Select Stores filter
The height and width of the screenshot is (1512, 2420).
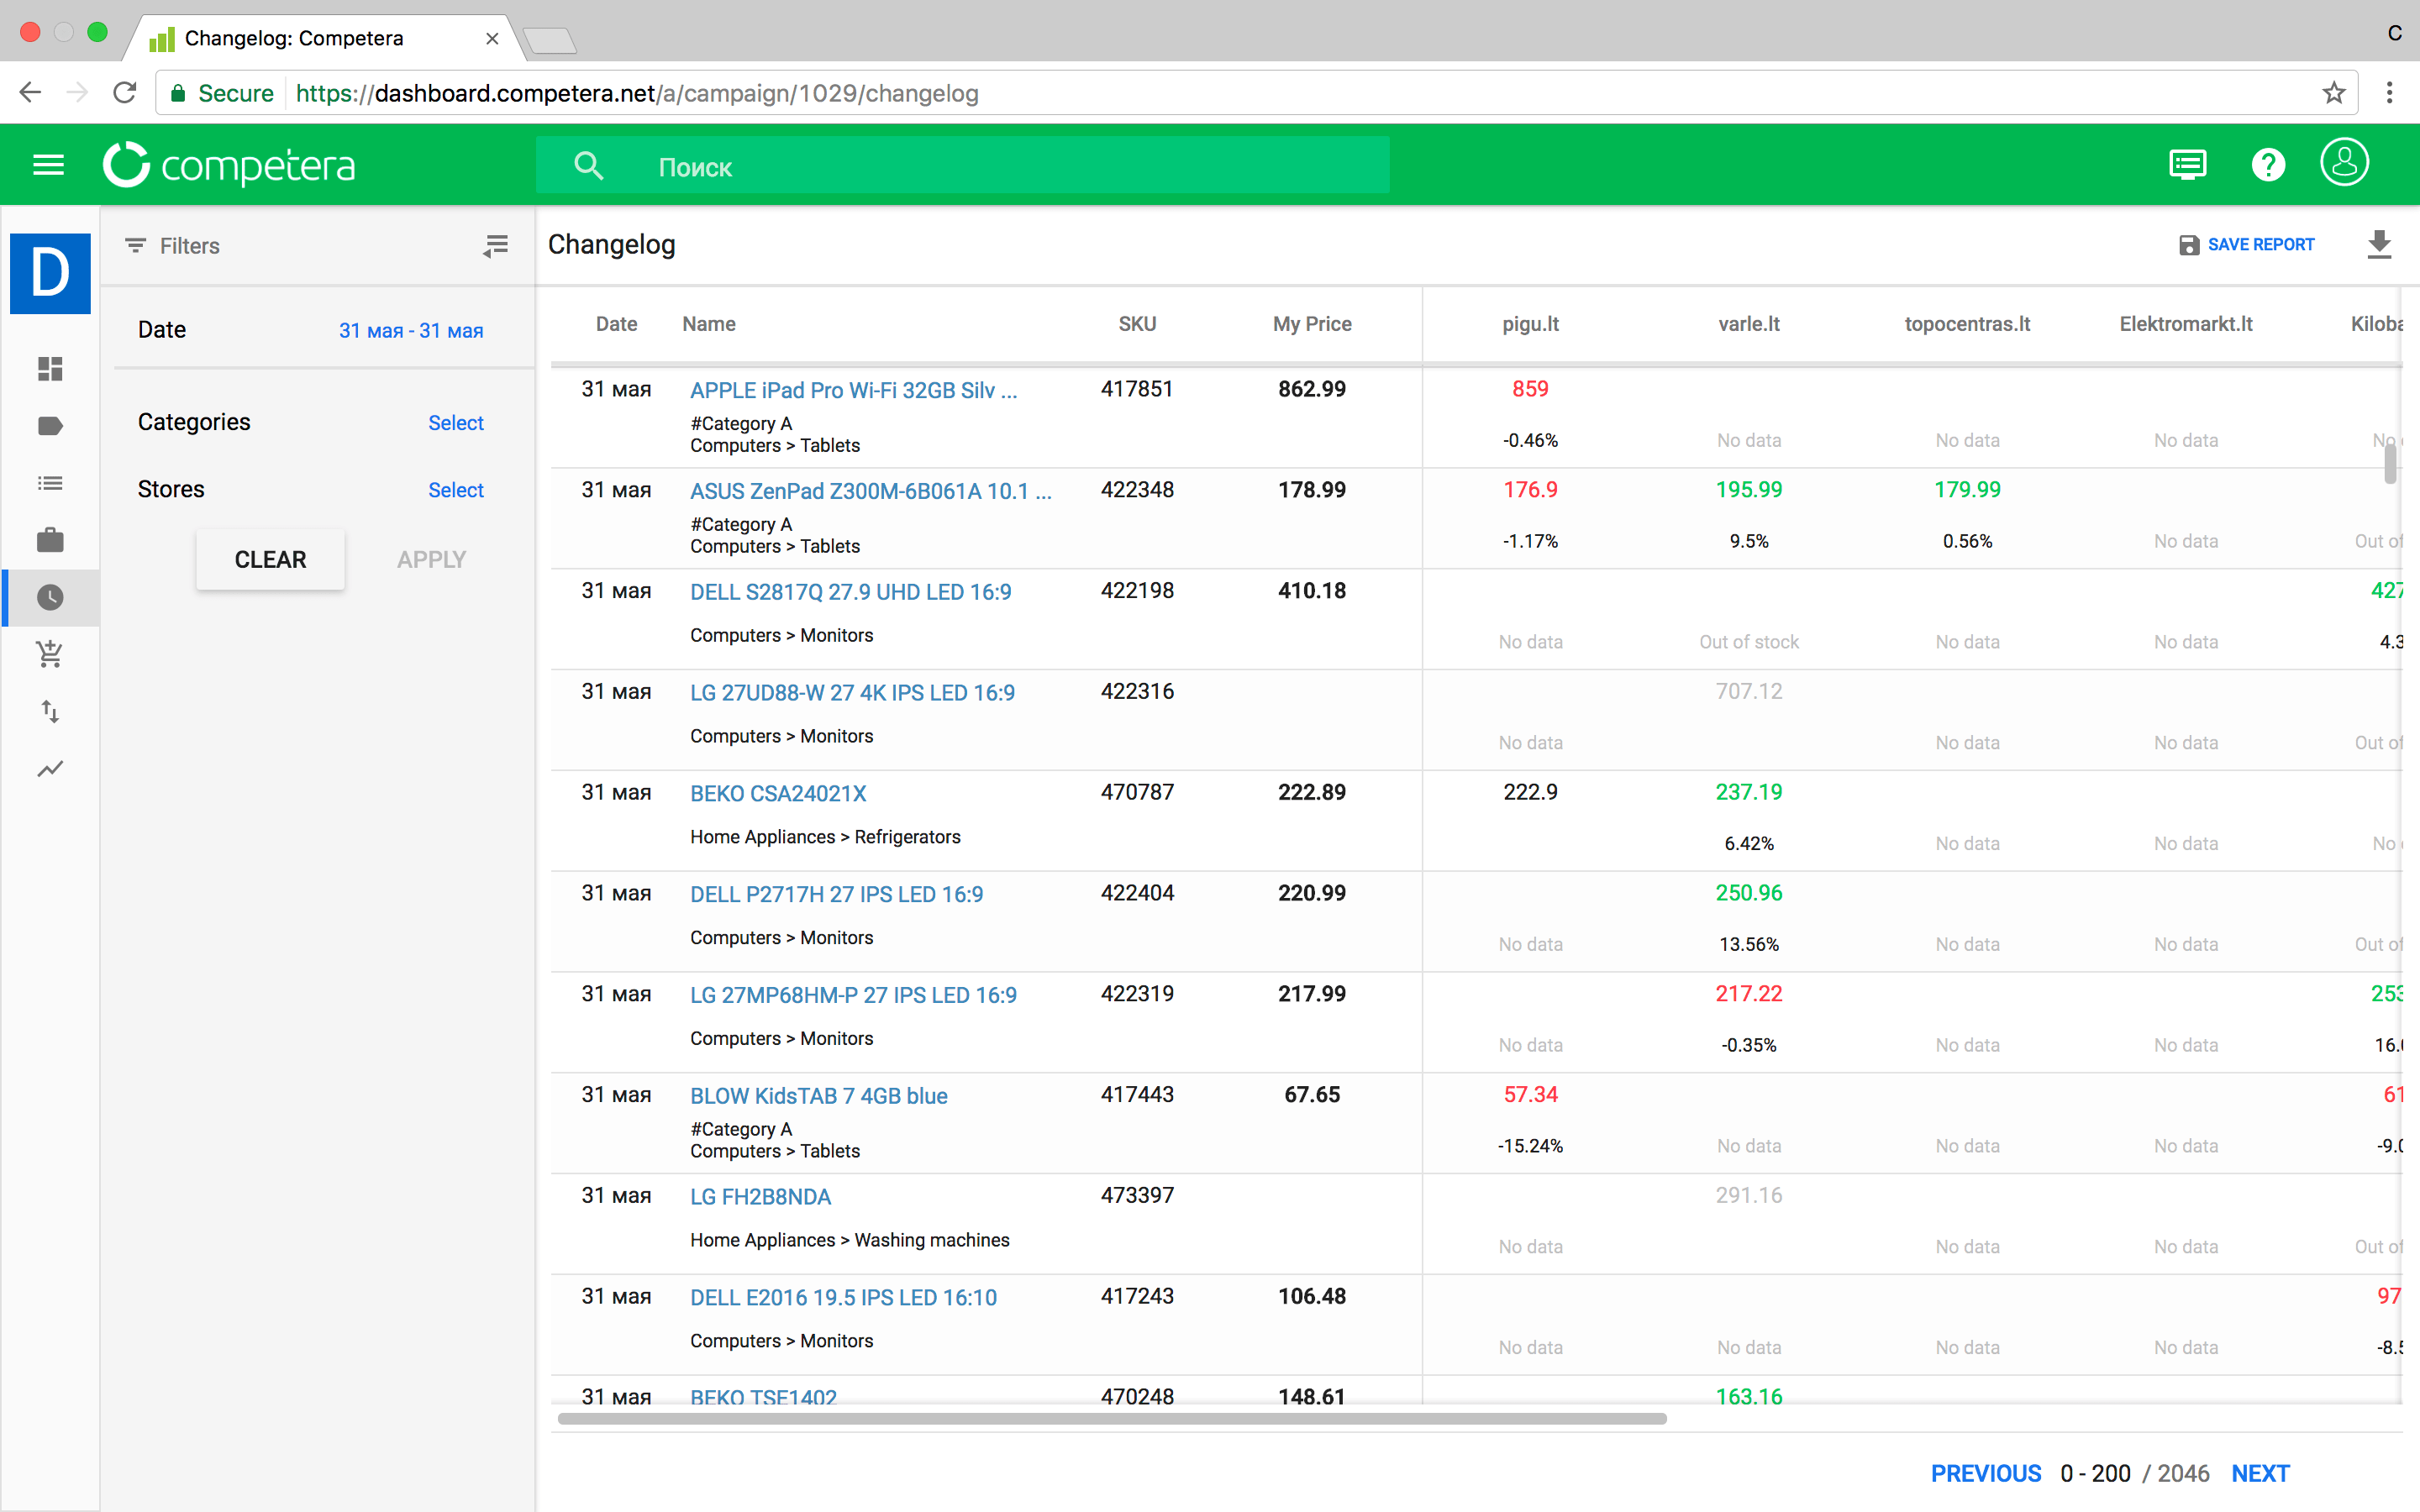(456, 489)
